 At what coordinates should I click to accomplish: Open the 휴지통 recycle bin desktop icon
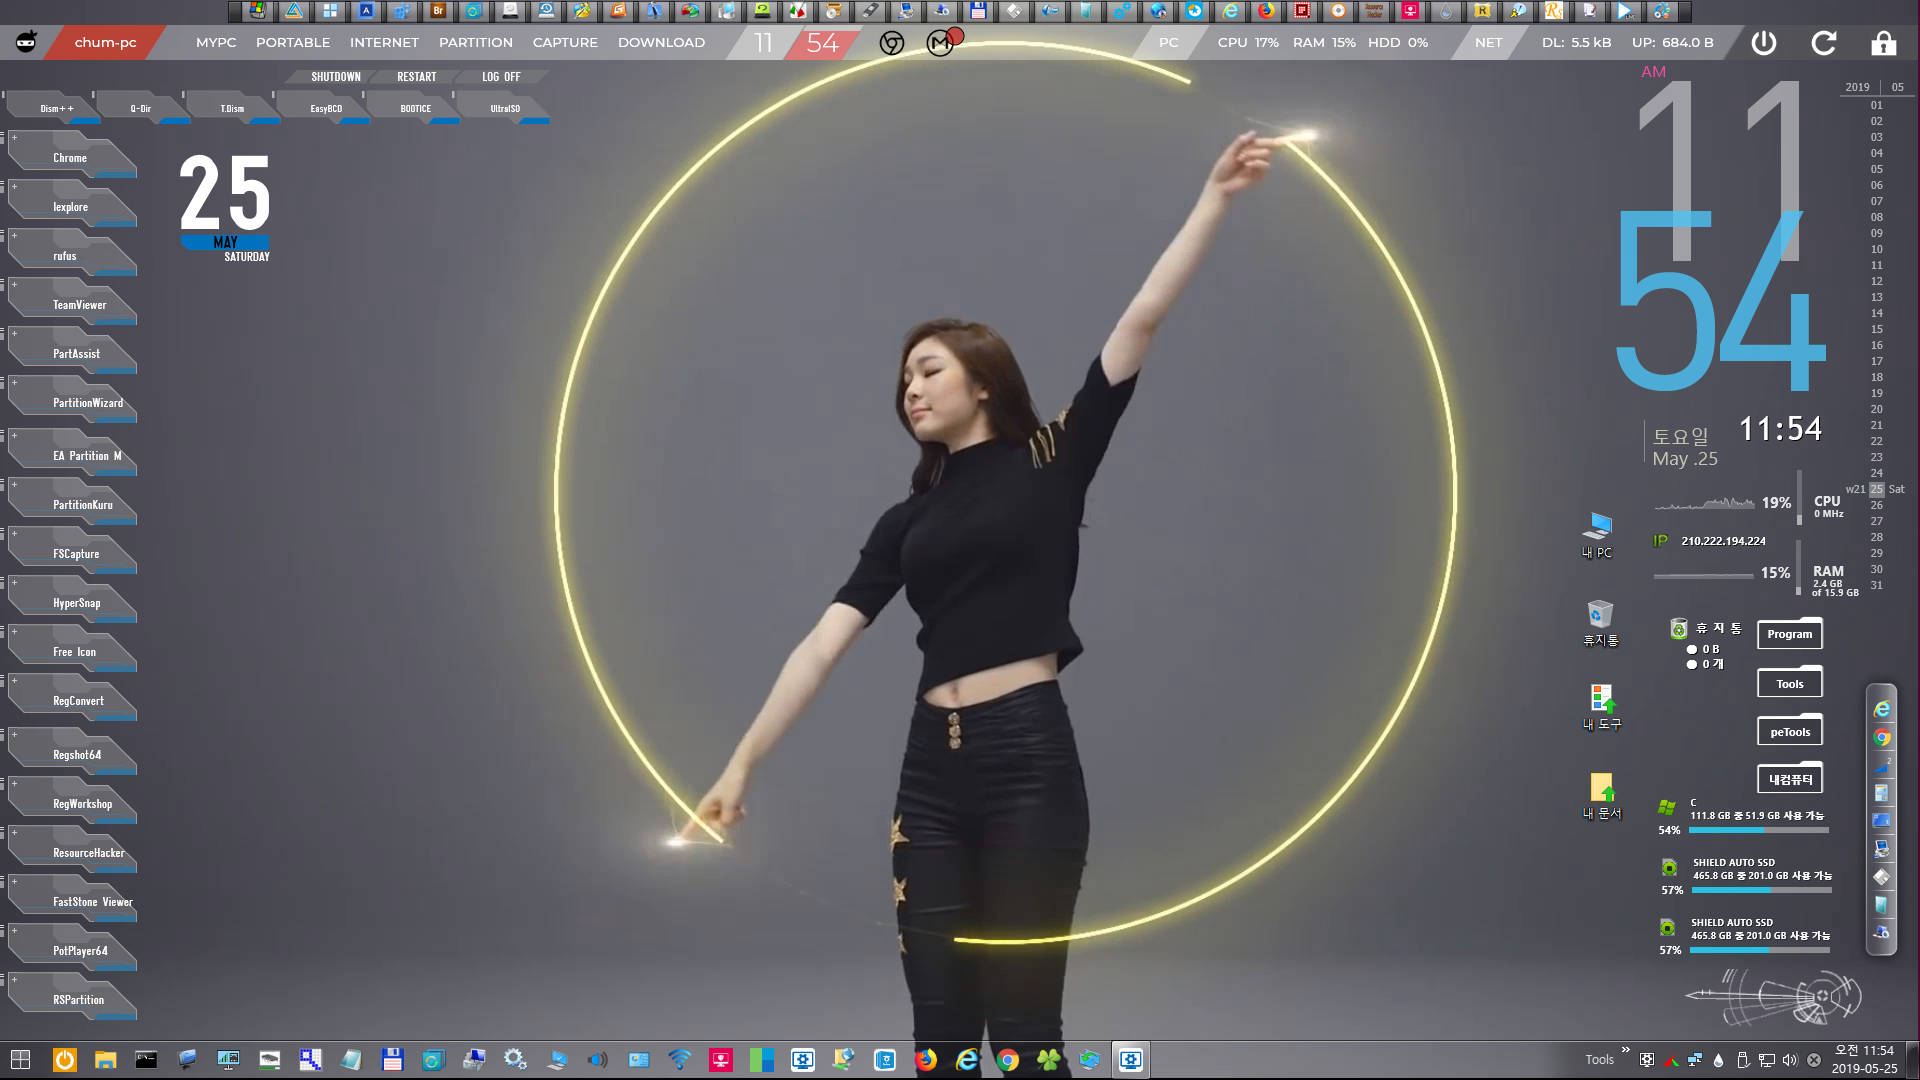[1600, 623]
